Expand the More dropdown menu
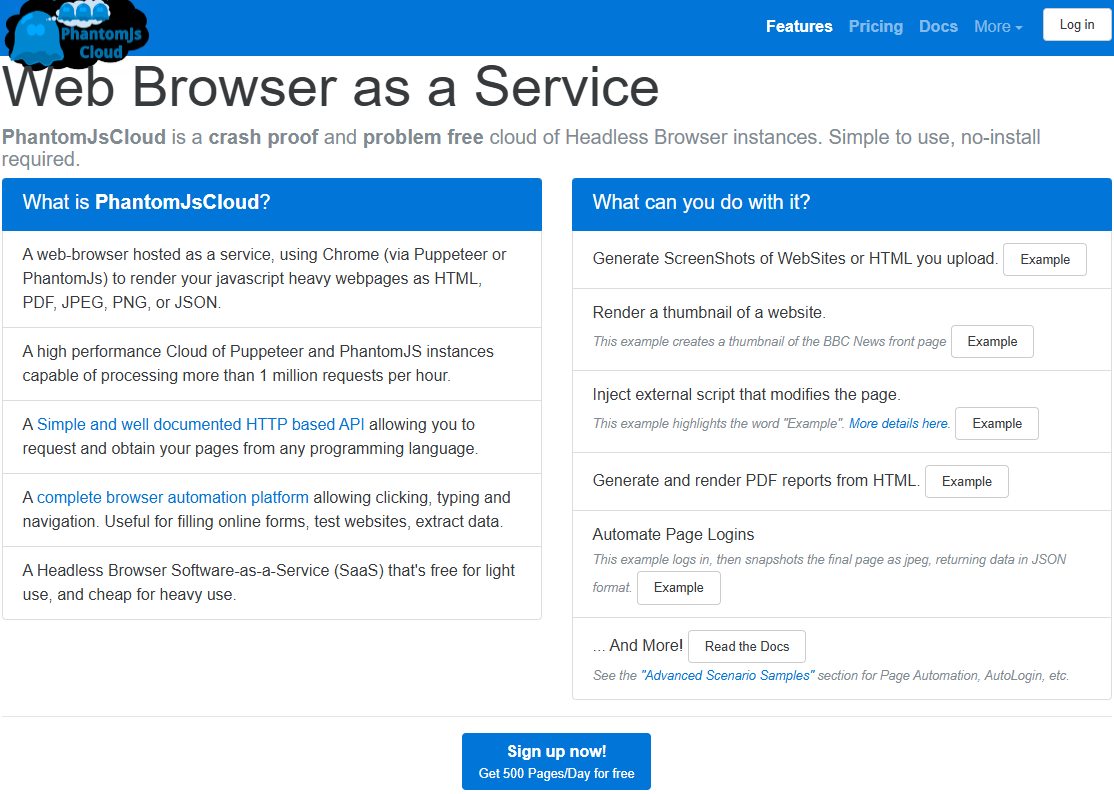1114x794 pixels. [x=998, y=26]
